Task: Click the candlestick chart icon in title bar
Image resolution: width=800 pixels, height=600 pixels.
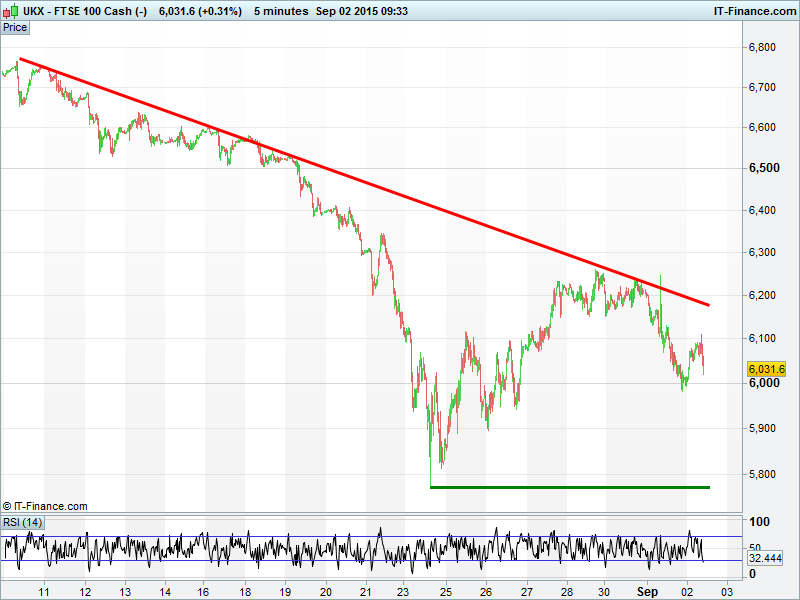Action: tap(10, 11)
